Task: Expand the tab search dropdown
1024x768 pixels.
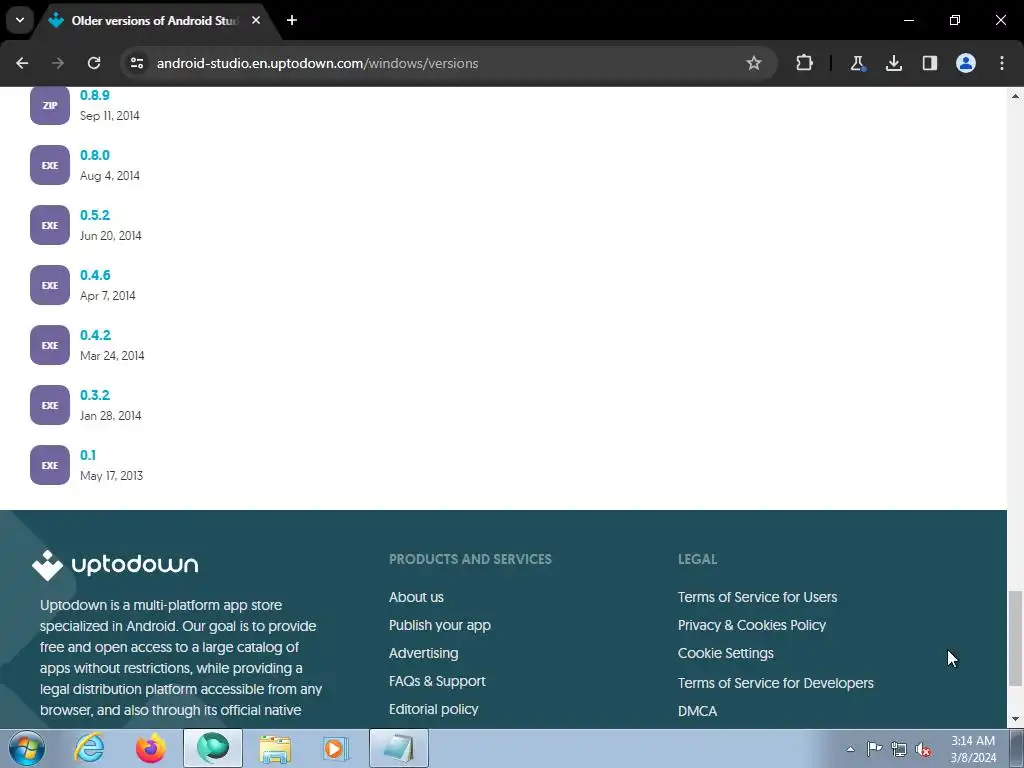Action: (20, 20)
